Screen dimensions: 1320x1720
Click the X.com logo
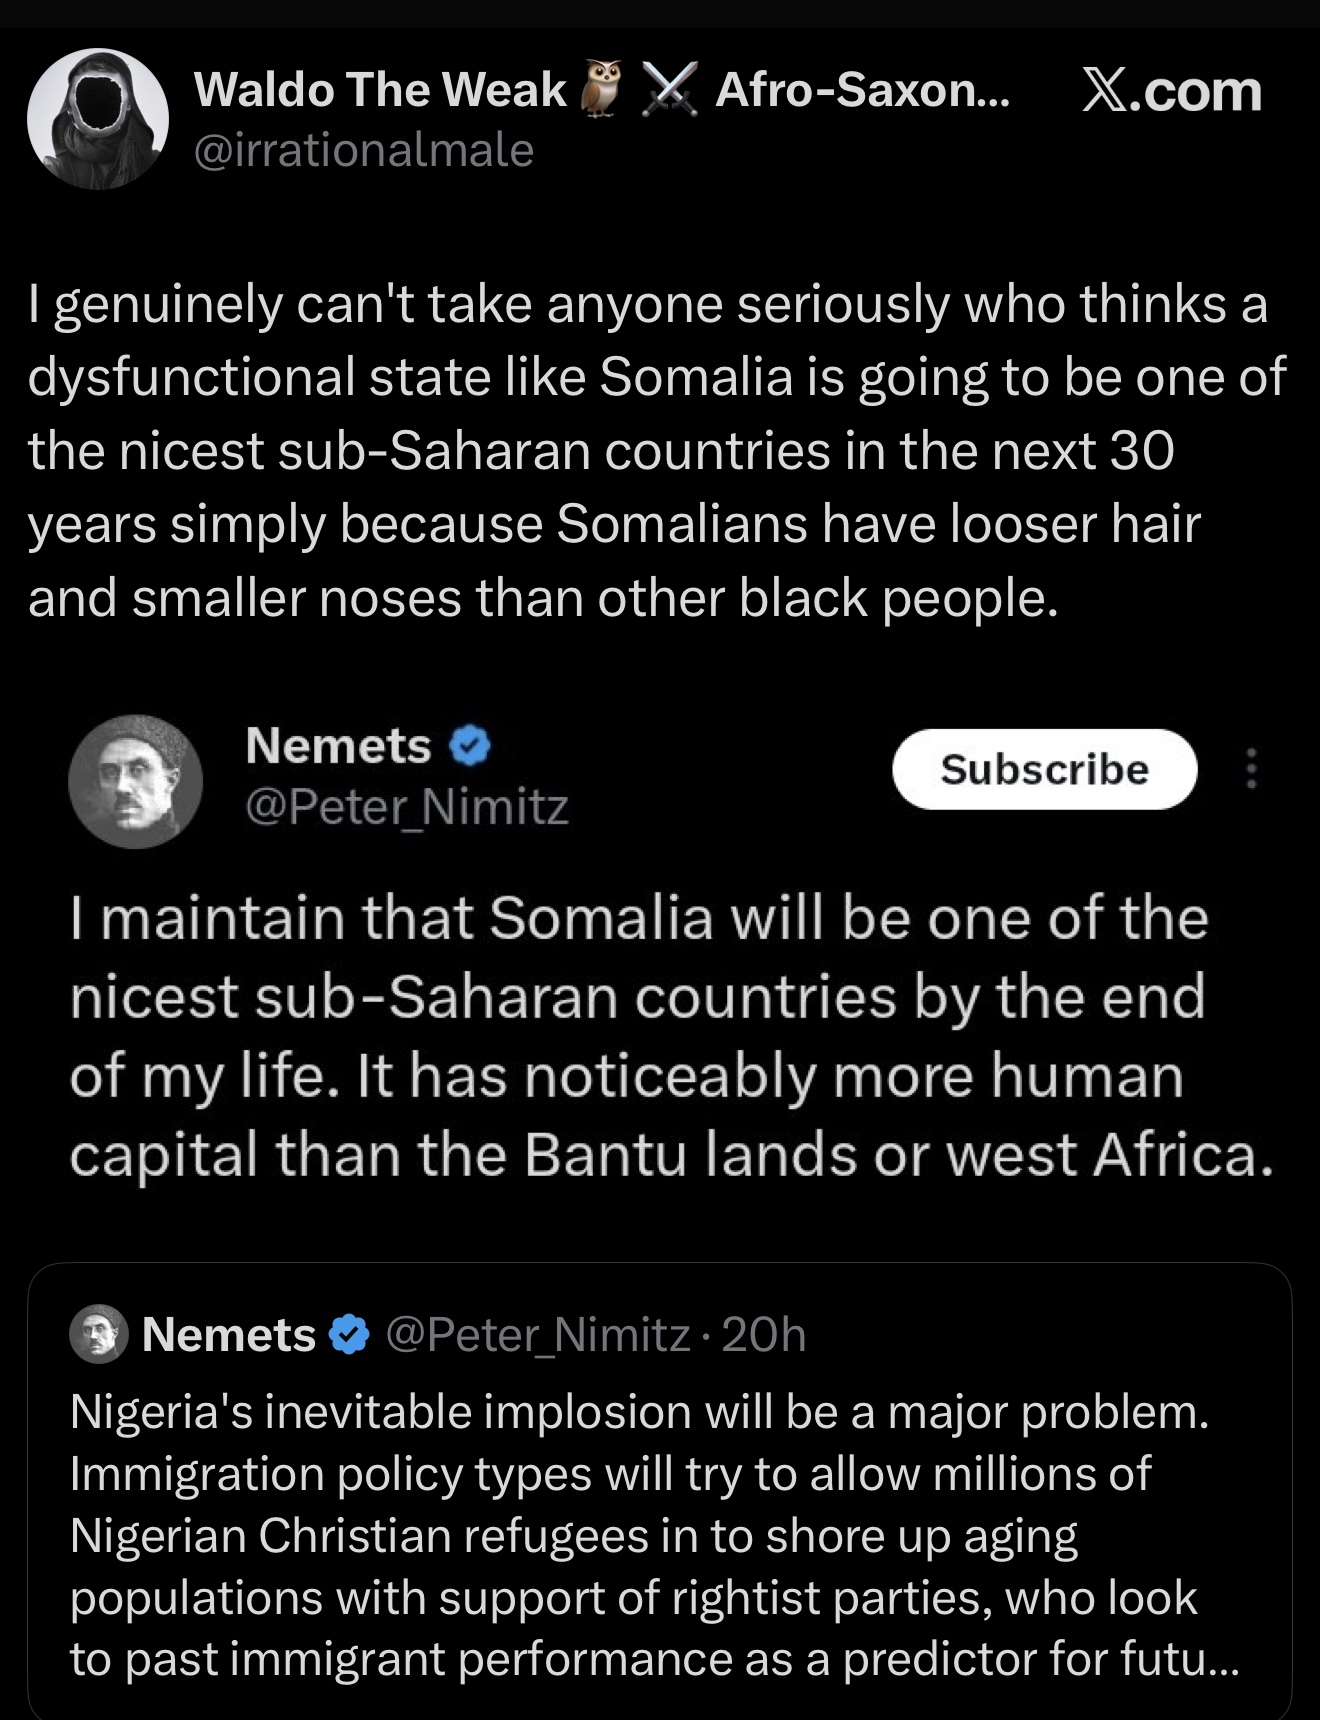[1172, 91]
